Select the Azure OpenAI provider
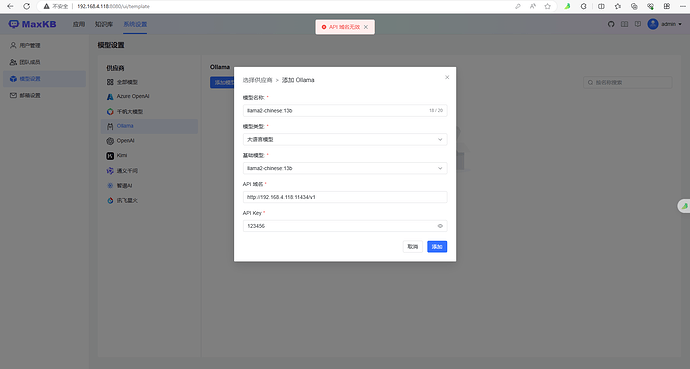The image size is (690, 369). coord(149,96)
